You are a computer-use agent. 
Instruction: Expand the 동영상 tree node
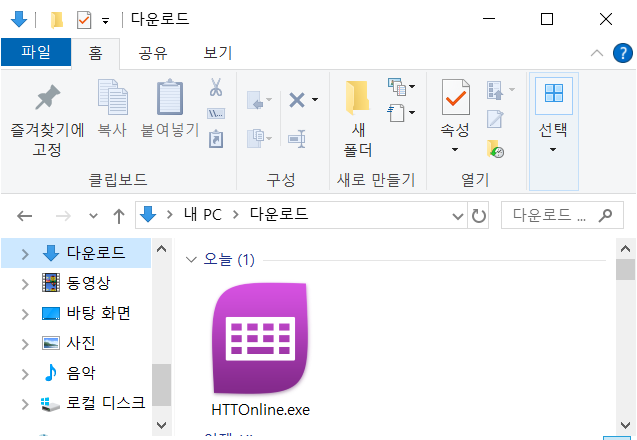pyautogui.click(x=25, y=284)
